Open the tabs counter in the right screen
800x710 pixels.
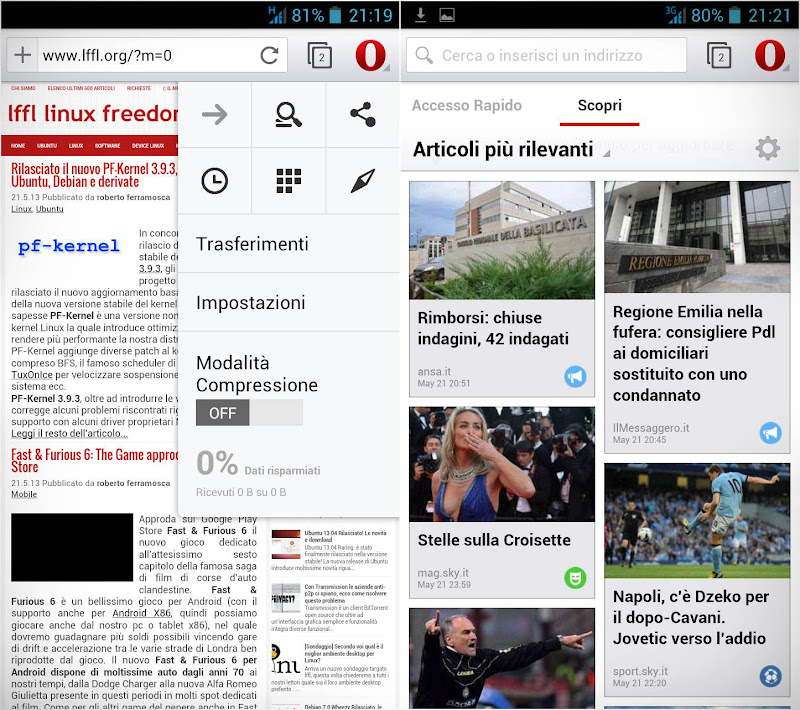[x=719, y=56]
